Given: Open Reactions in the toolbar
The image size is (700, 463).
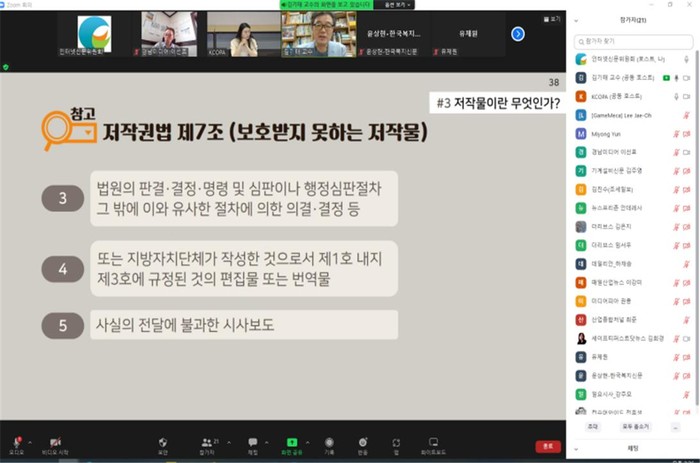Looking at the screenshot, I should click(363, 443).
